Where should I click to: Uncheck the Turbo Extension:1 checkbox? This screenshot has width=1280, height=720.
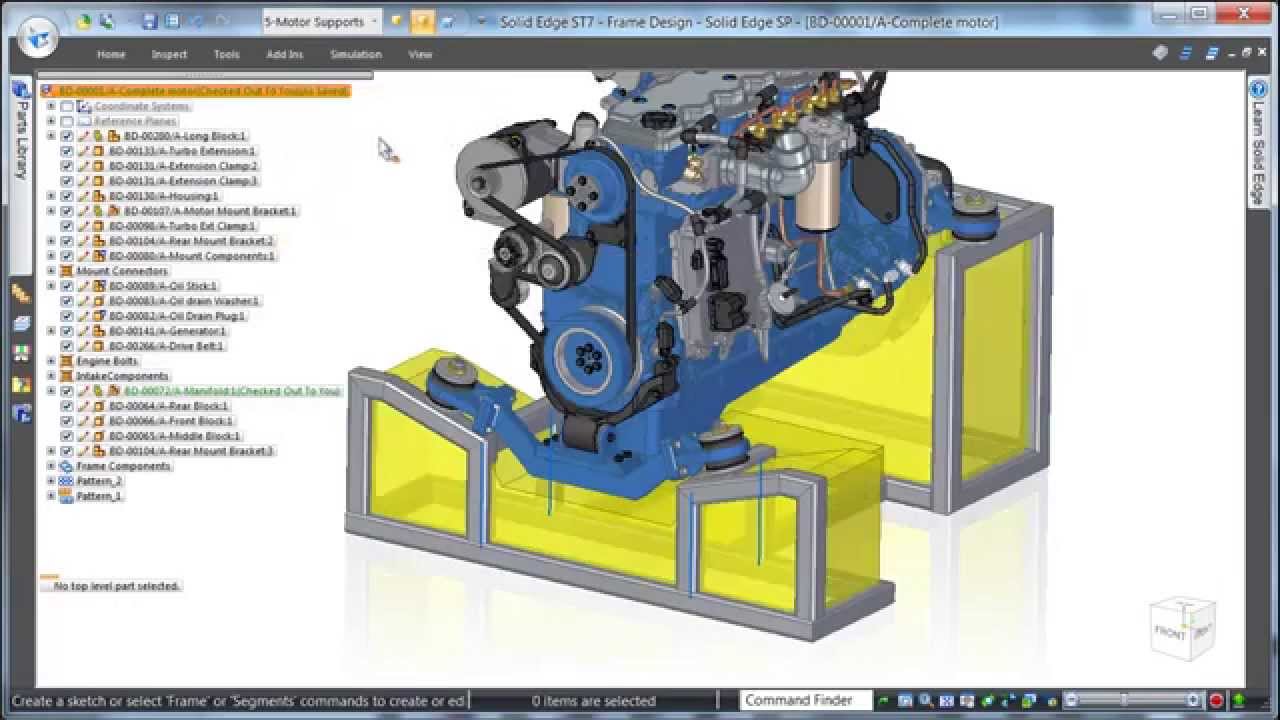[x=67, y=151]
